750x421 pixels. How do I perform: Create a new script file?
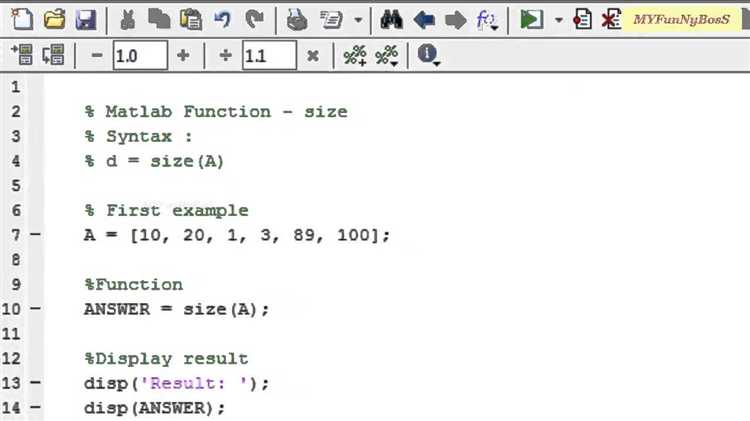pyautogui.click(x=22, y=19)
